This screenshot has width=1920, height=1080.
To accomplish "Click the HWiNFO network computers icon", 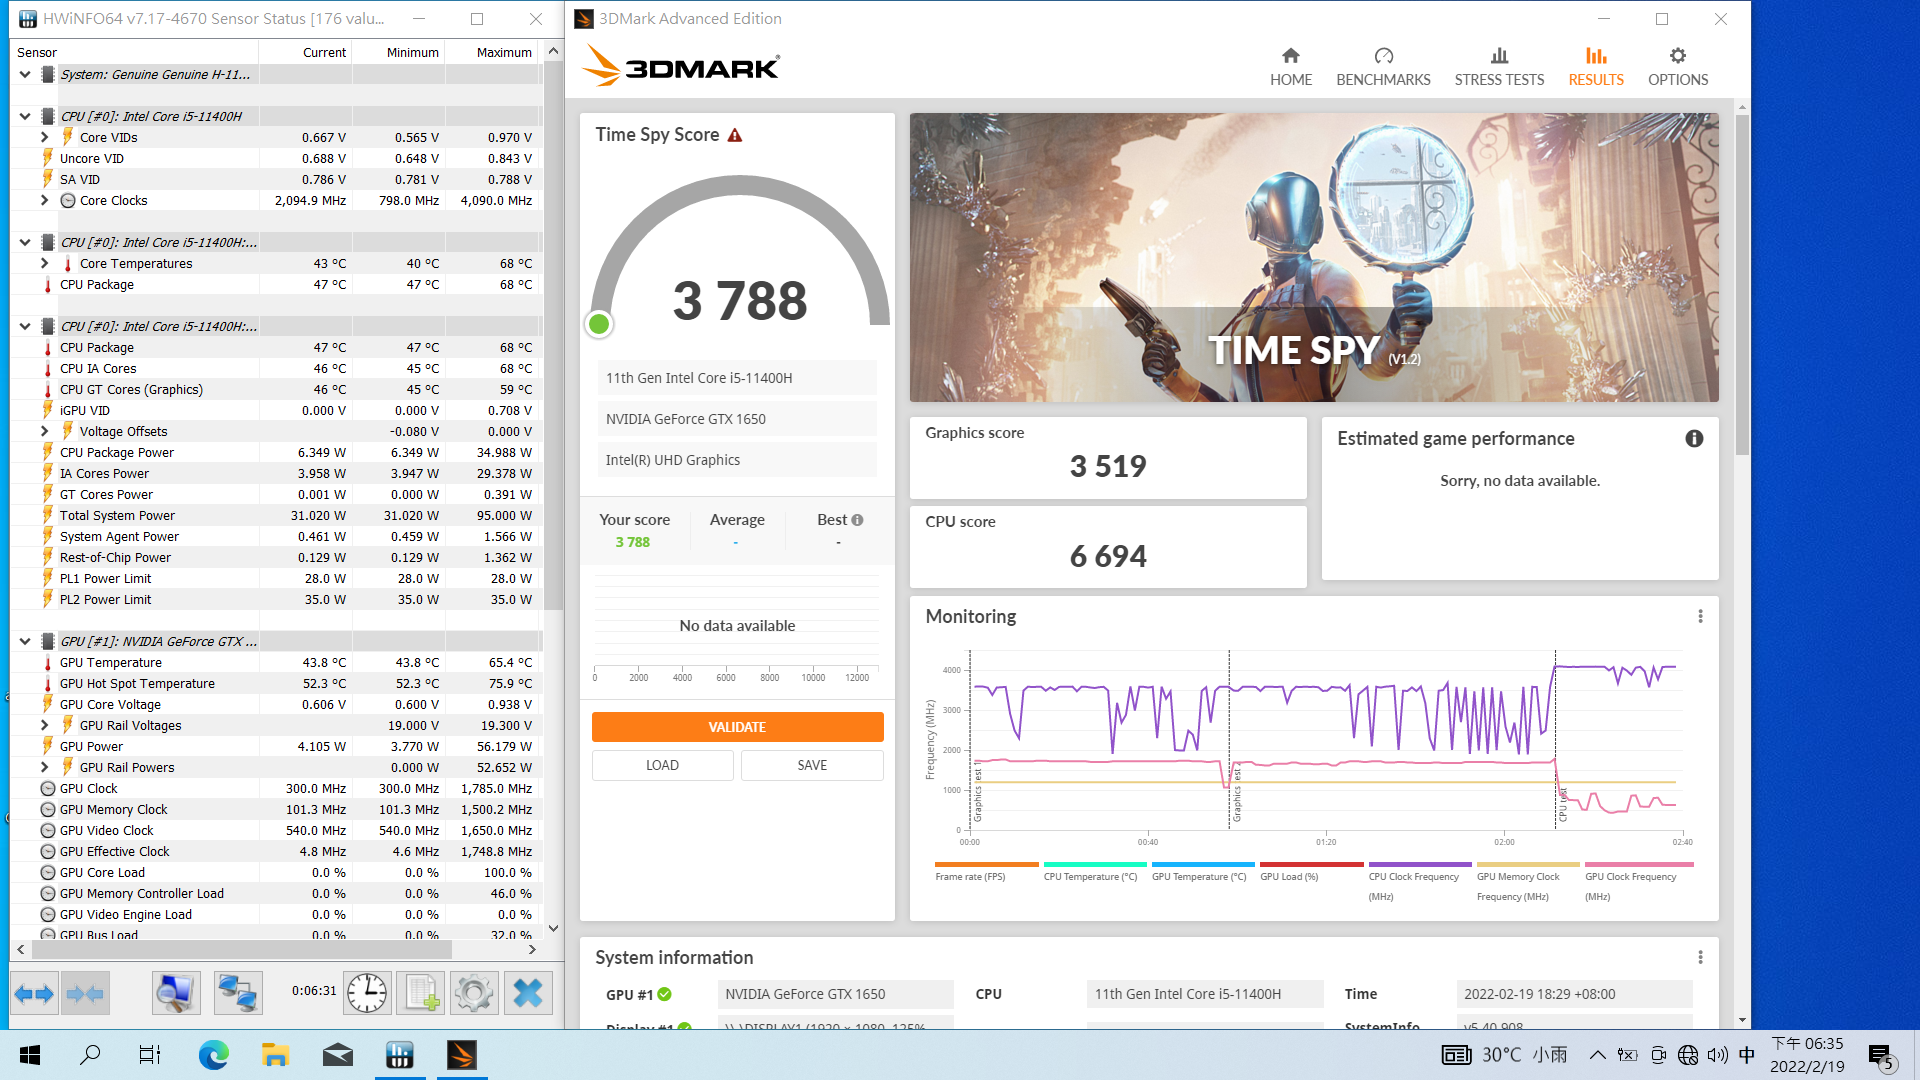I will [238, 993].
